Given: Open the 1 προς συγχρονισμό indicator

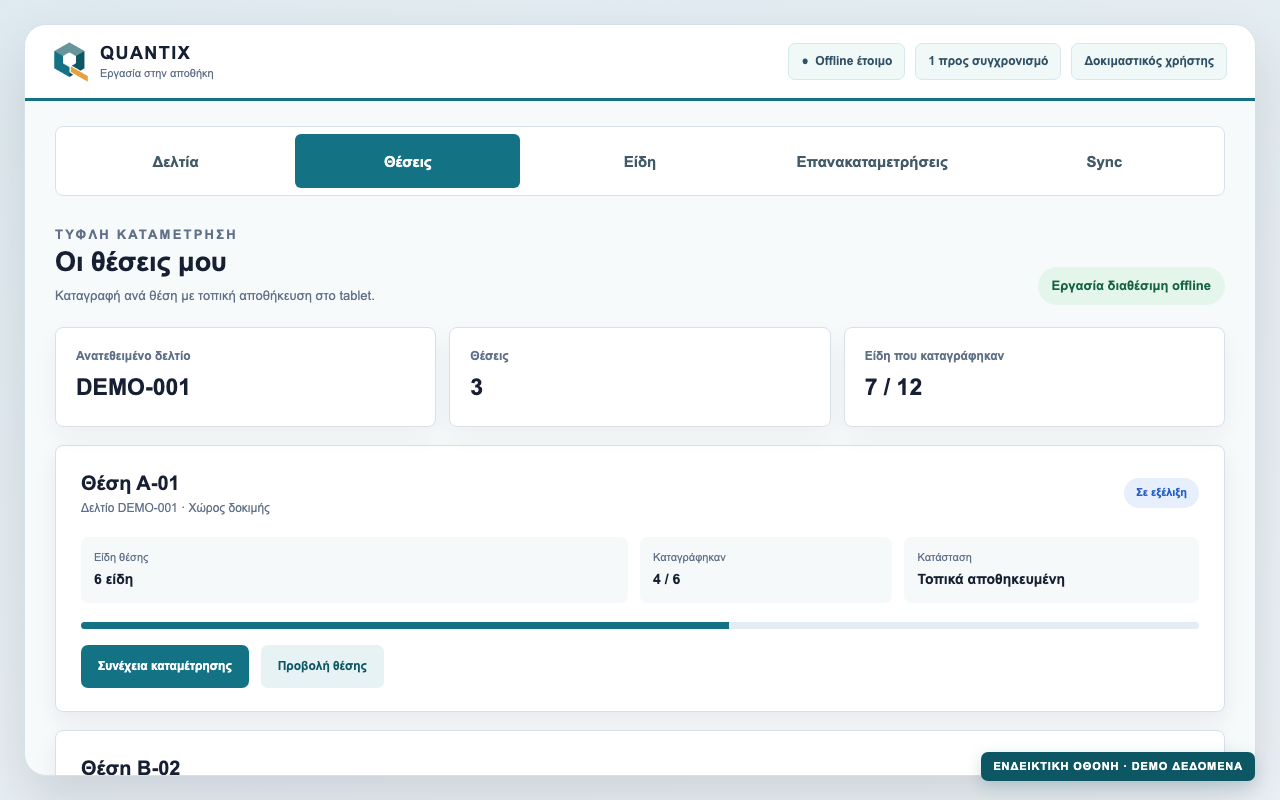Looking at the screenshot, I should tap(988, 61).
